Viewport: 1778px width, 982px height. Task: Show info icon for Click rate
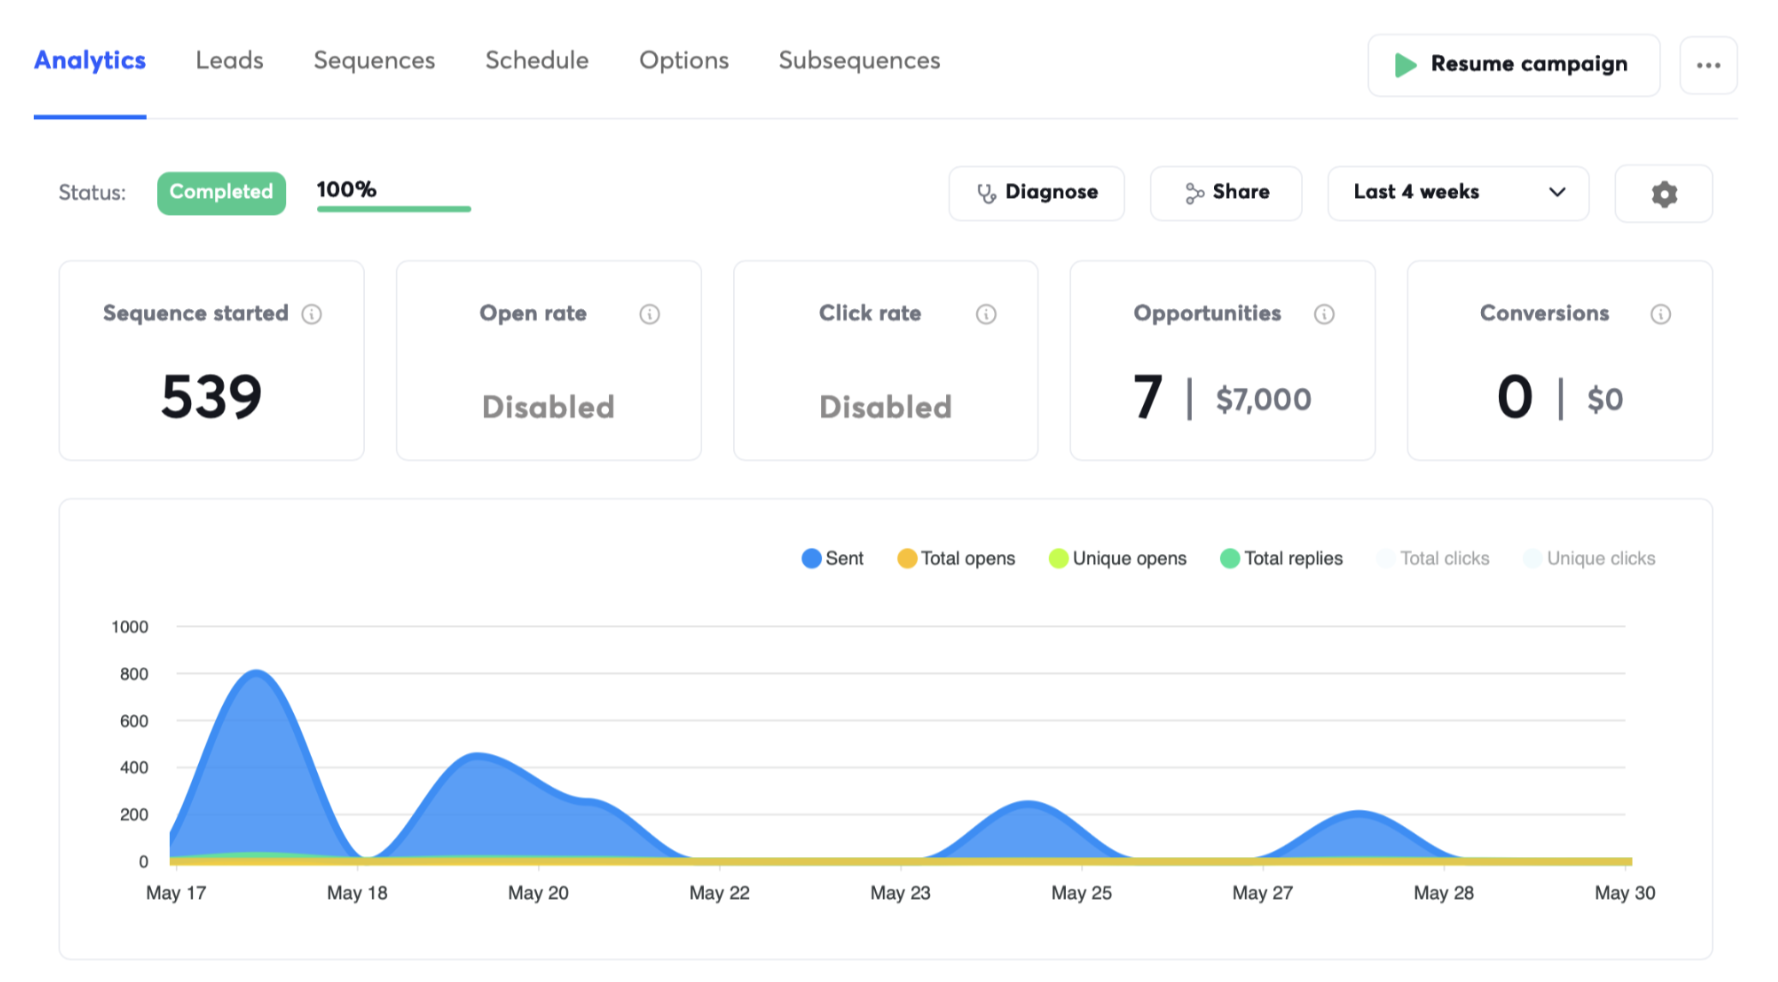point(986,314)
